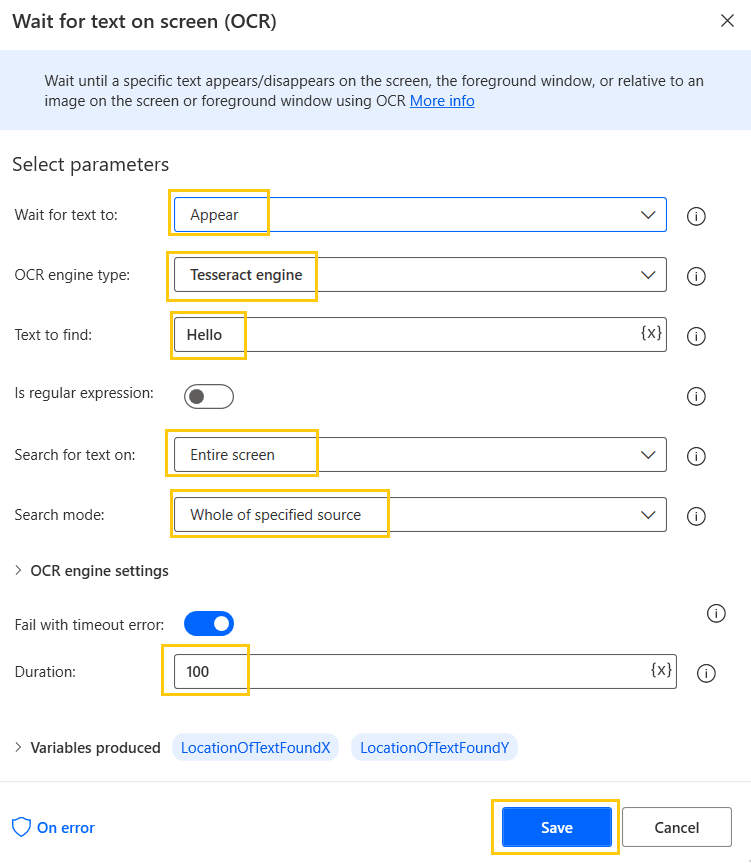View info tooltip for Search mode
This screenshot has width=751, height=863.
point(696,516)
